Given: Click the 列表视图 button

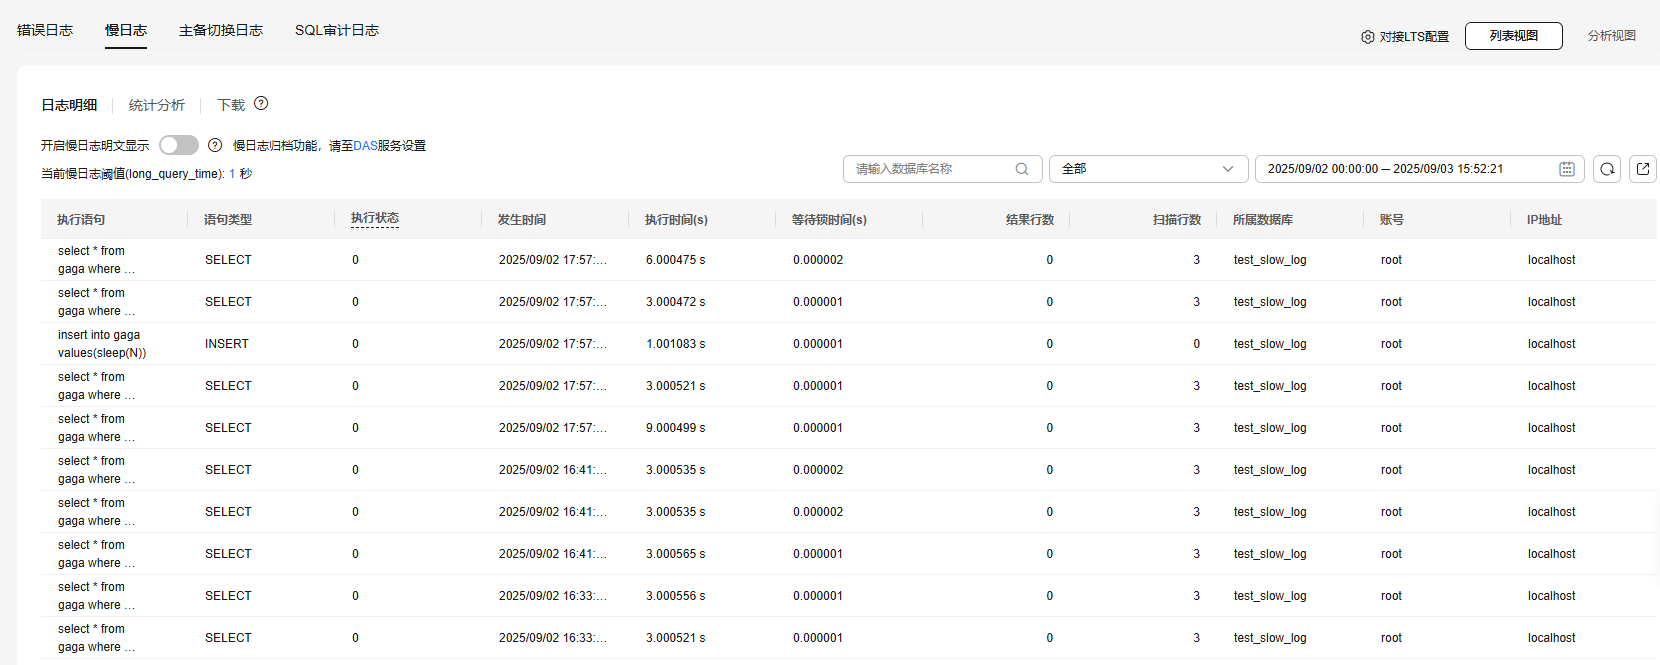Looking at the screenshot, I should tap(1513, 36).
